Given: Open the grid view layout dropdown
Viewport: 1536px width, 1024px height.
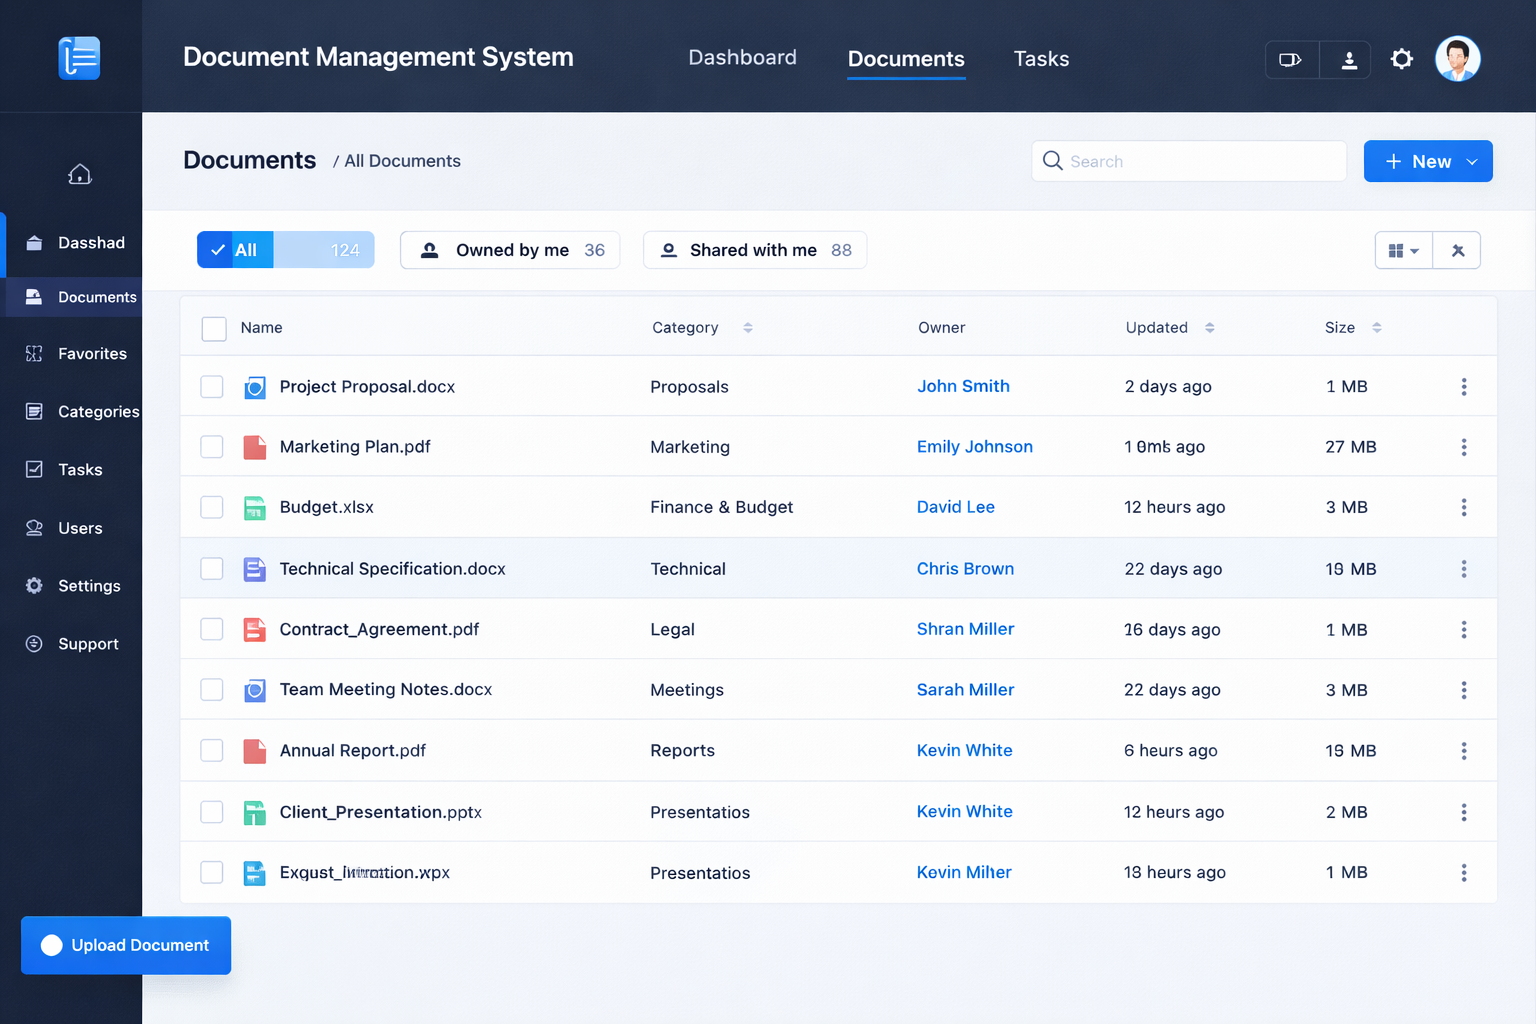Looking at the screenshot, I should [1403, 251].
